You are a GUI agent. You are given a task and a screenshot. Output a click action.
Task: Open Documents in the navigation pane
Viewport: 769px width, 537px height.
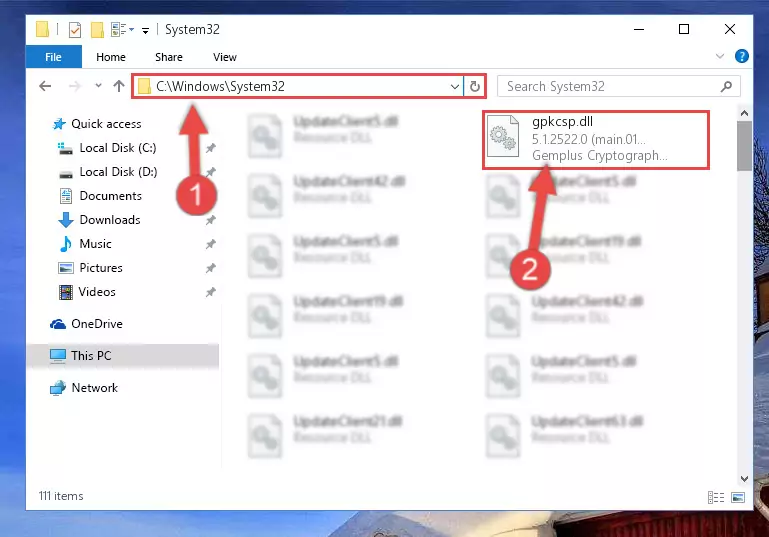(x=110, y=196)
